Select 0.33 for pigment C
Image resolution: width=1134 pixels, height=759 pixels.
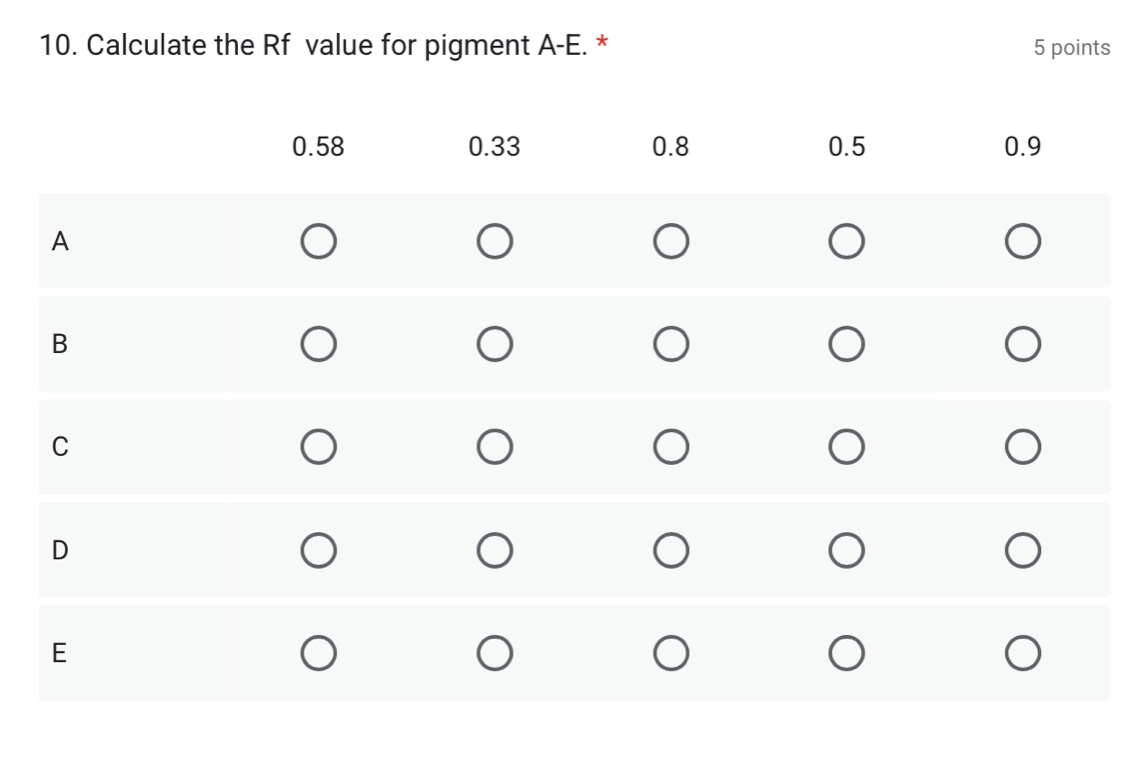[x=494, y=447]
